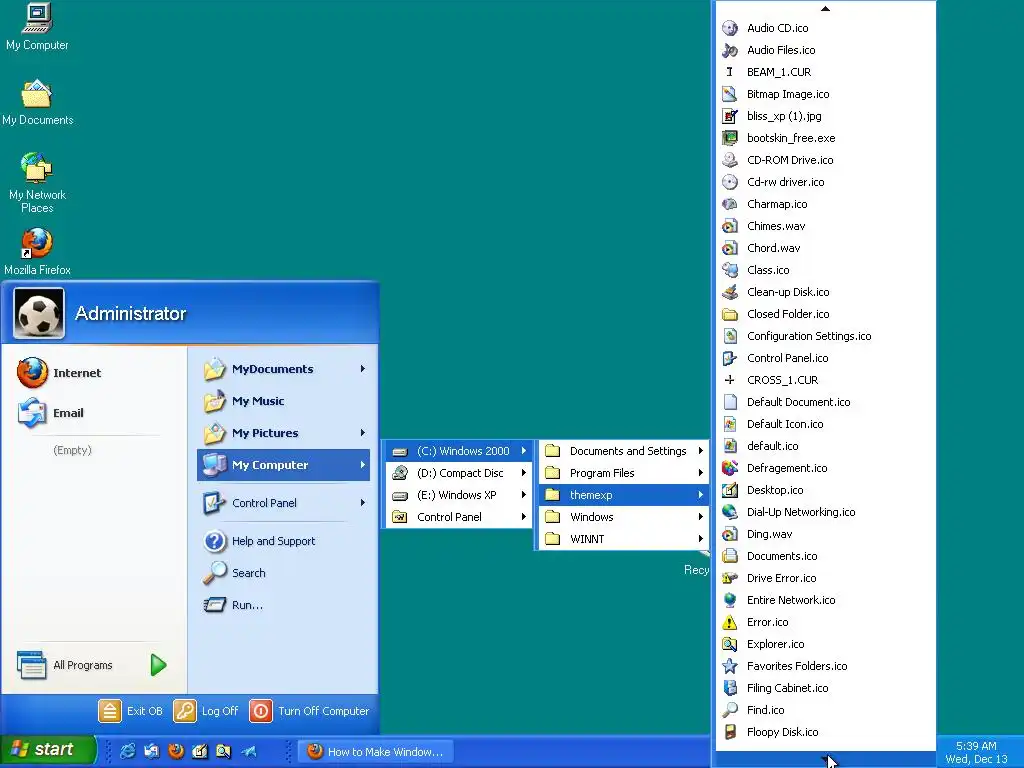The image size is (1024, 768).
Task: Select Drive Error.ico icon
Action: coord(729,578)
